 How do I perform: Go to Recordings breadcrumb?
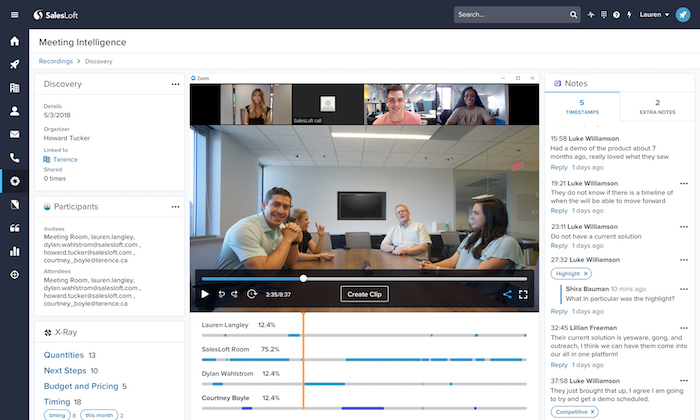55,61
